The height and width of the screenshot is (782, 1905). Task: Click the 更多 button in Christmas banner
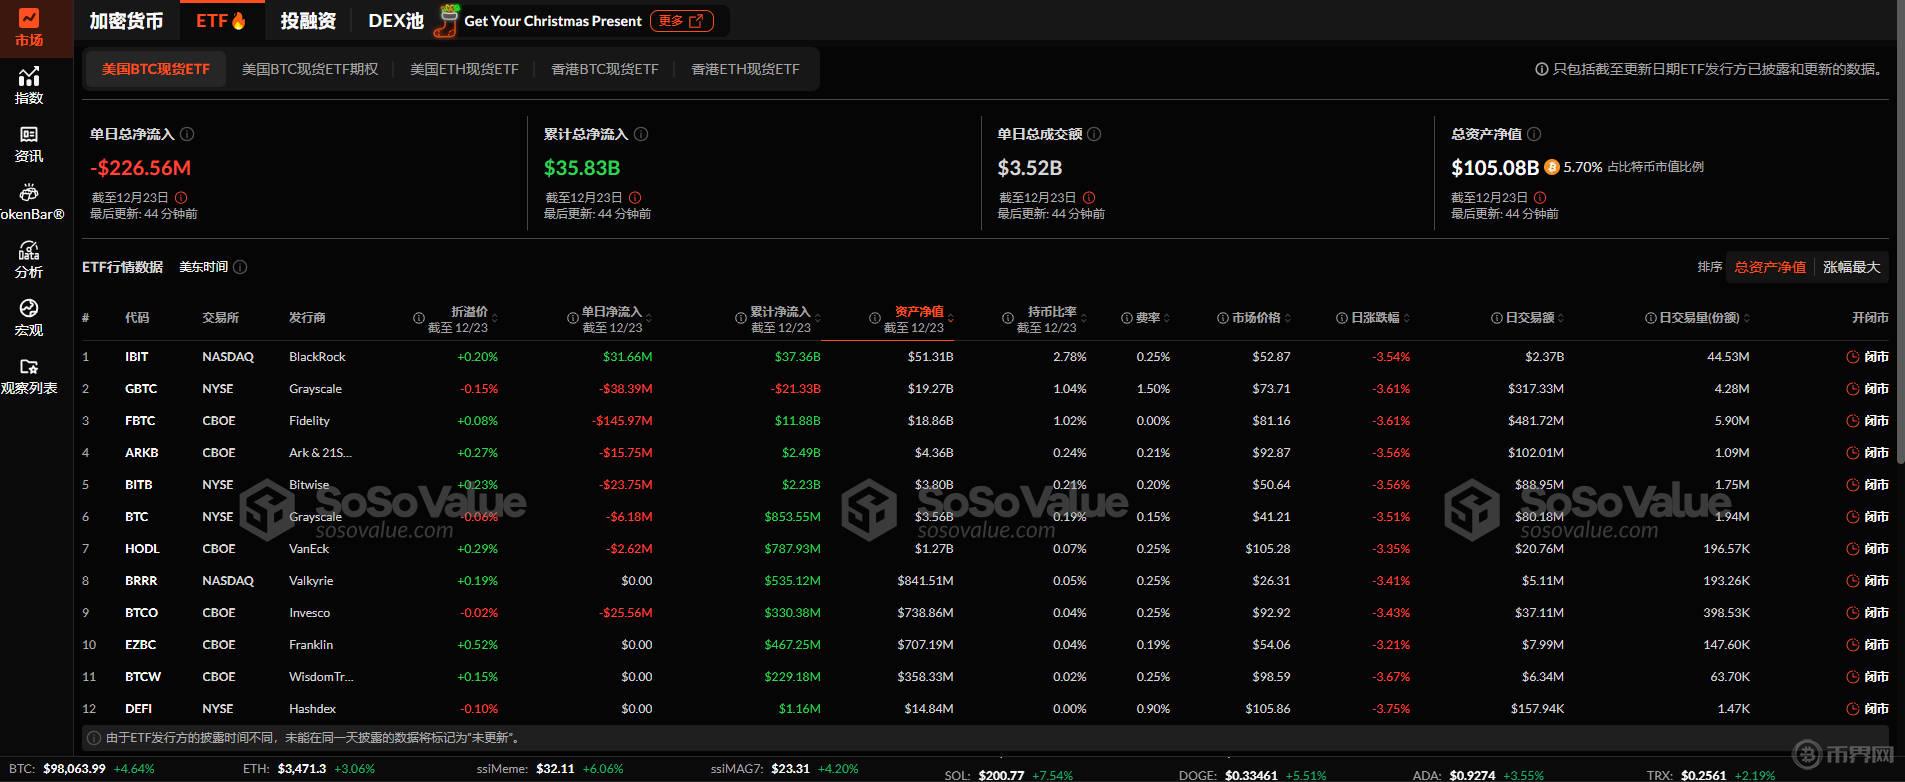point(682,21)
